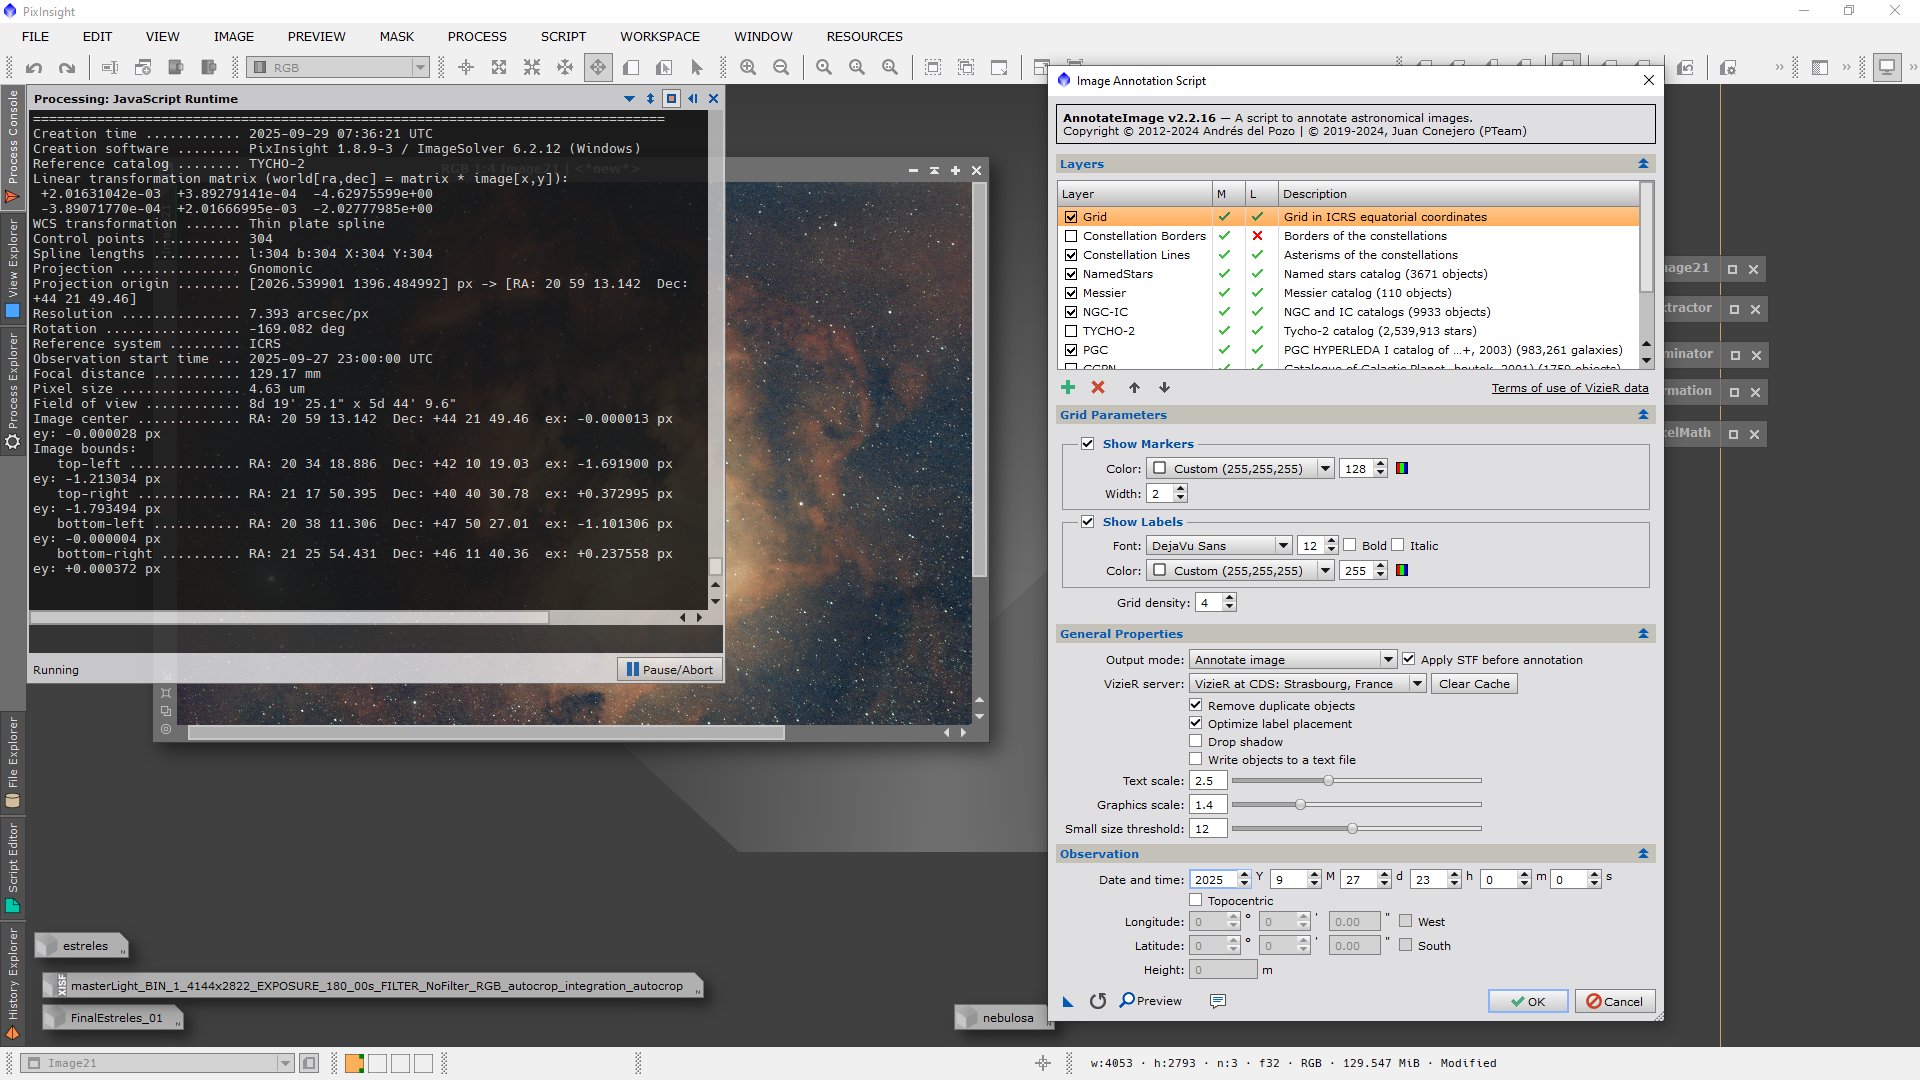This screenshot has height=1080, width=1920.
Task: Collapse the General Properties section
Action: pyautogui.click(x=1643, y=633)
